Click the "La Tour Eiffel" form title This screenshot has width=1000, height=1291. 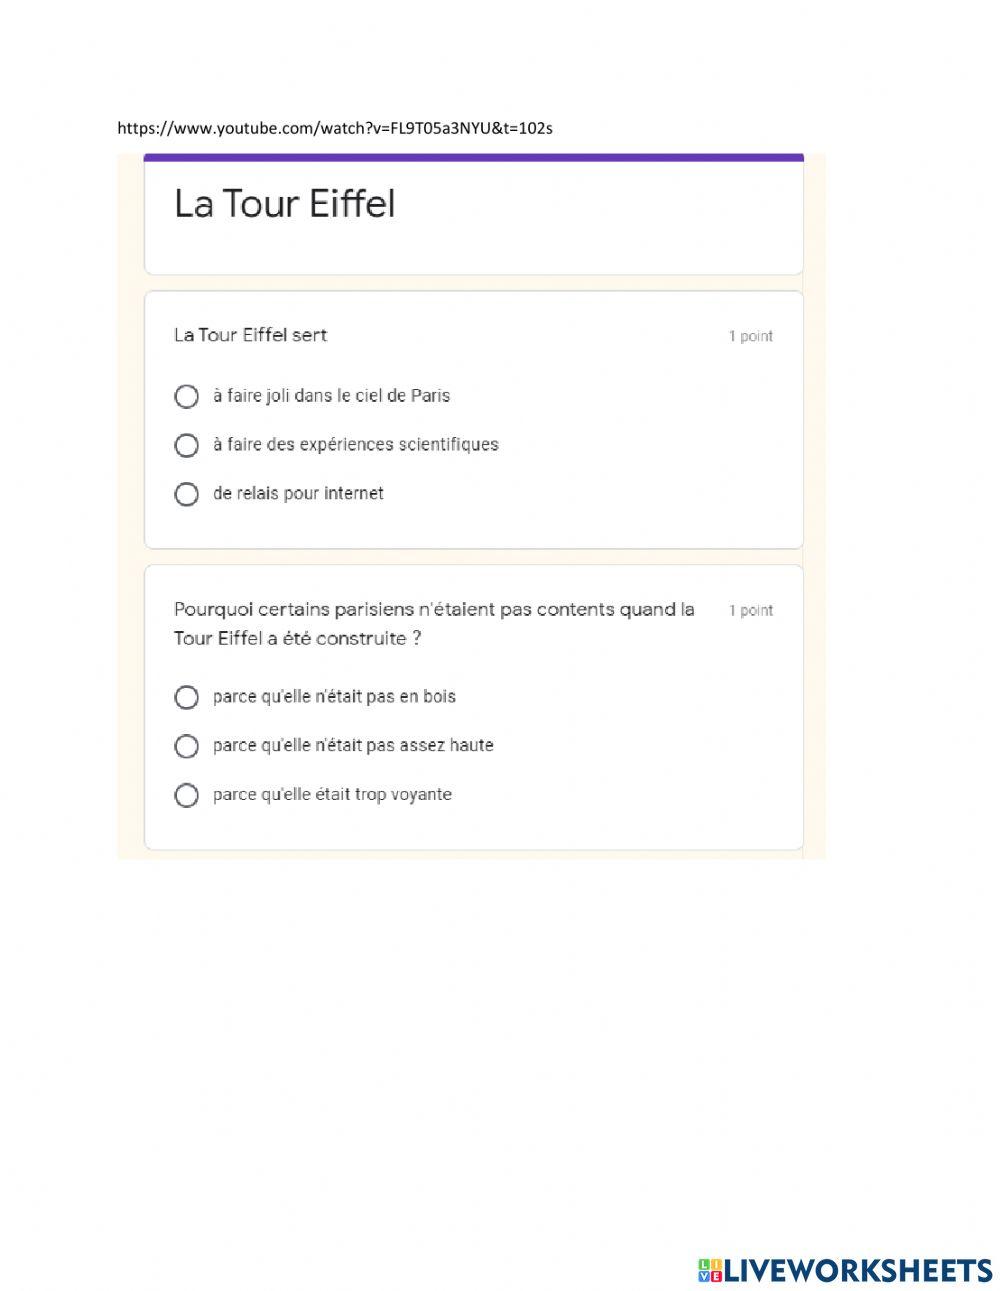click(x=285, y=204)
